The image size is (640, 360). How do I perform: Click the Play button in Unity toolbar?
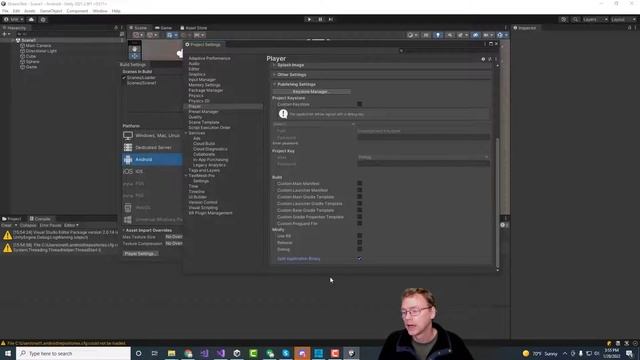point(309,19)
